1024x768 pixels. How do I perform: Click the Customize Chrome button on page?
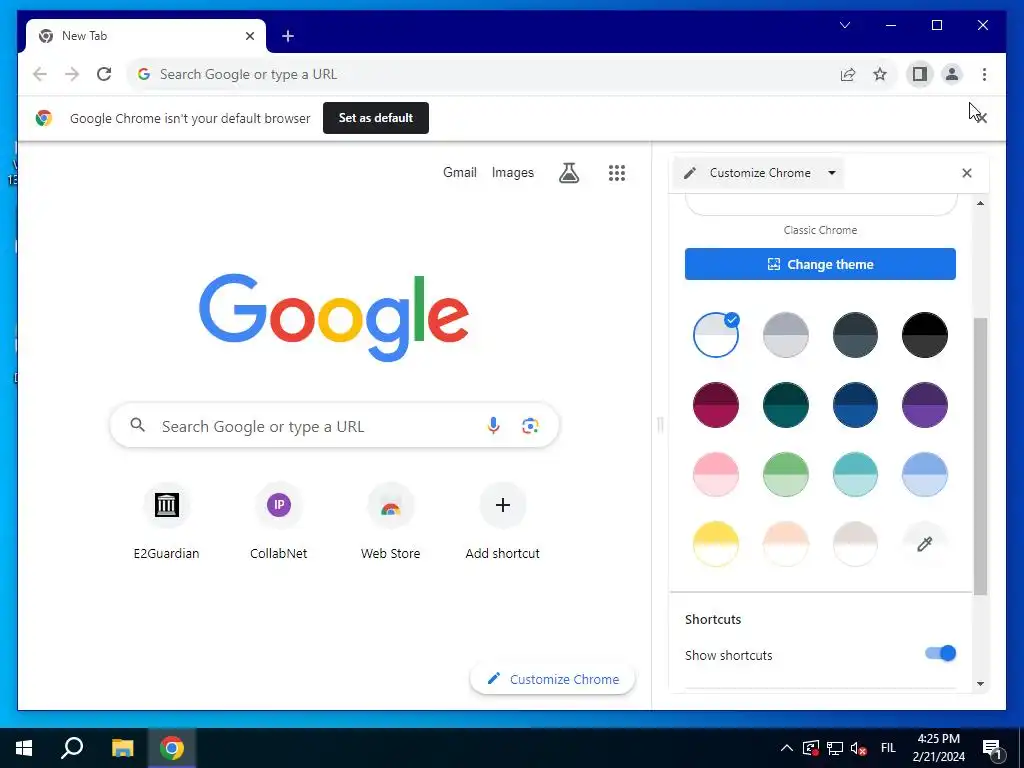point(552,679)
